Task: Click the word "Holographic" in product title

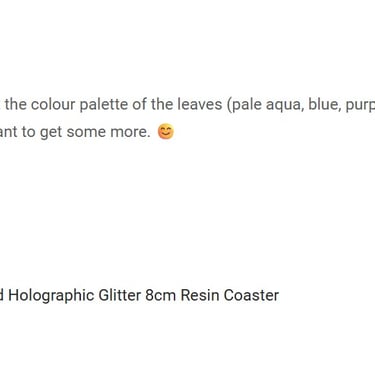Action: point(51,296)
